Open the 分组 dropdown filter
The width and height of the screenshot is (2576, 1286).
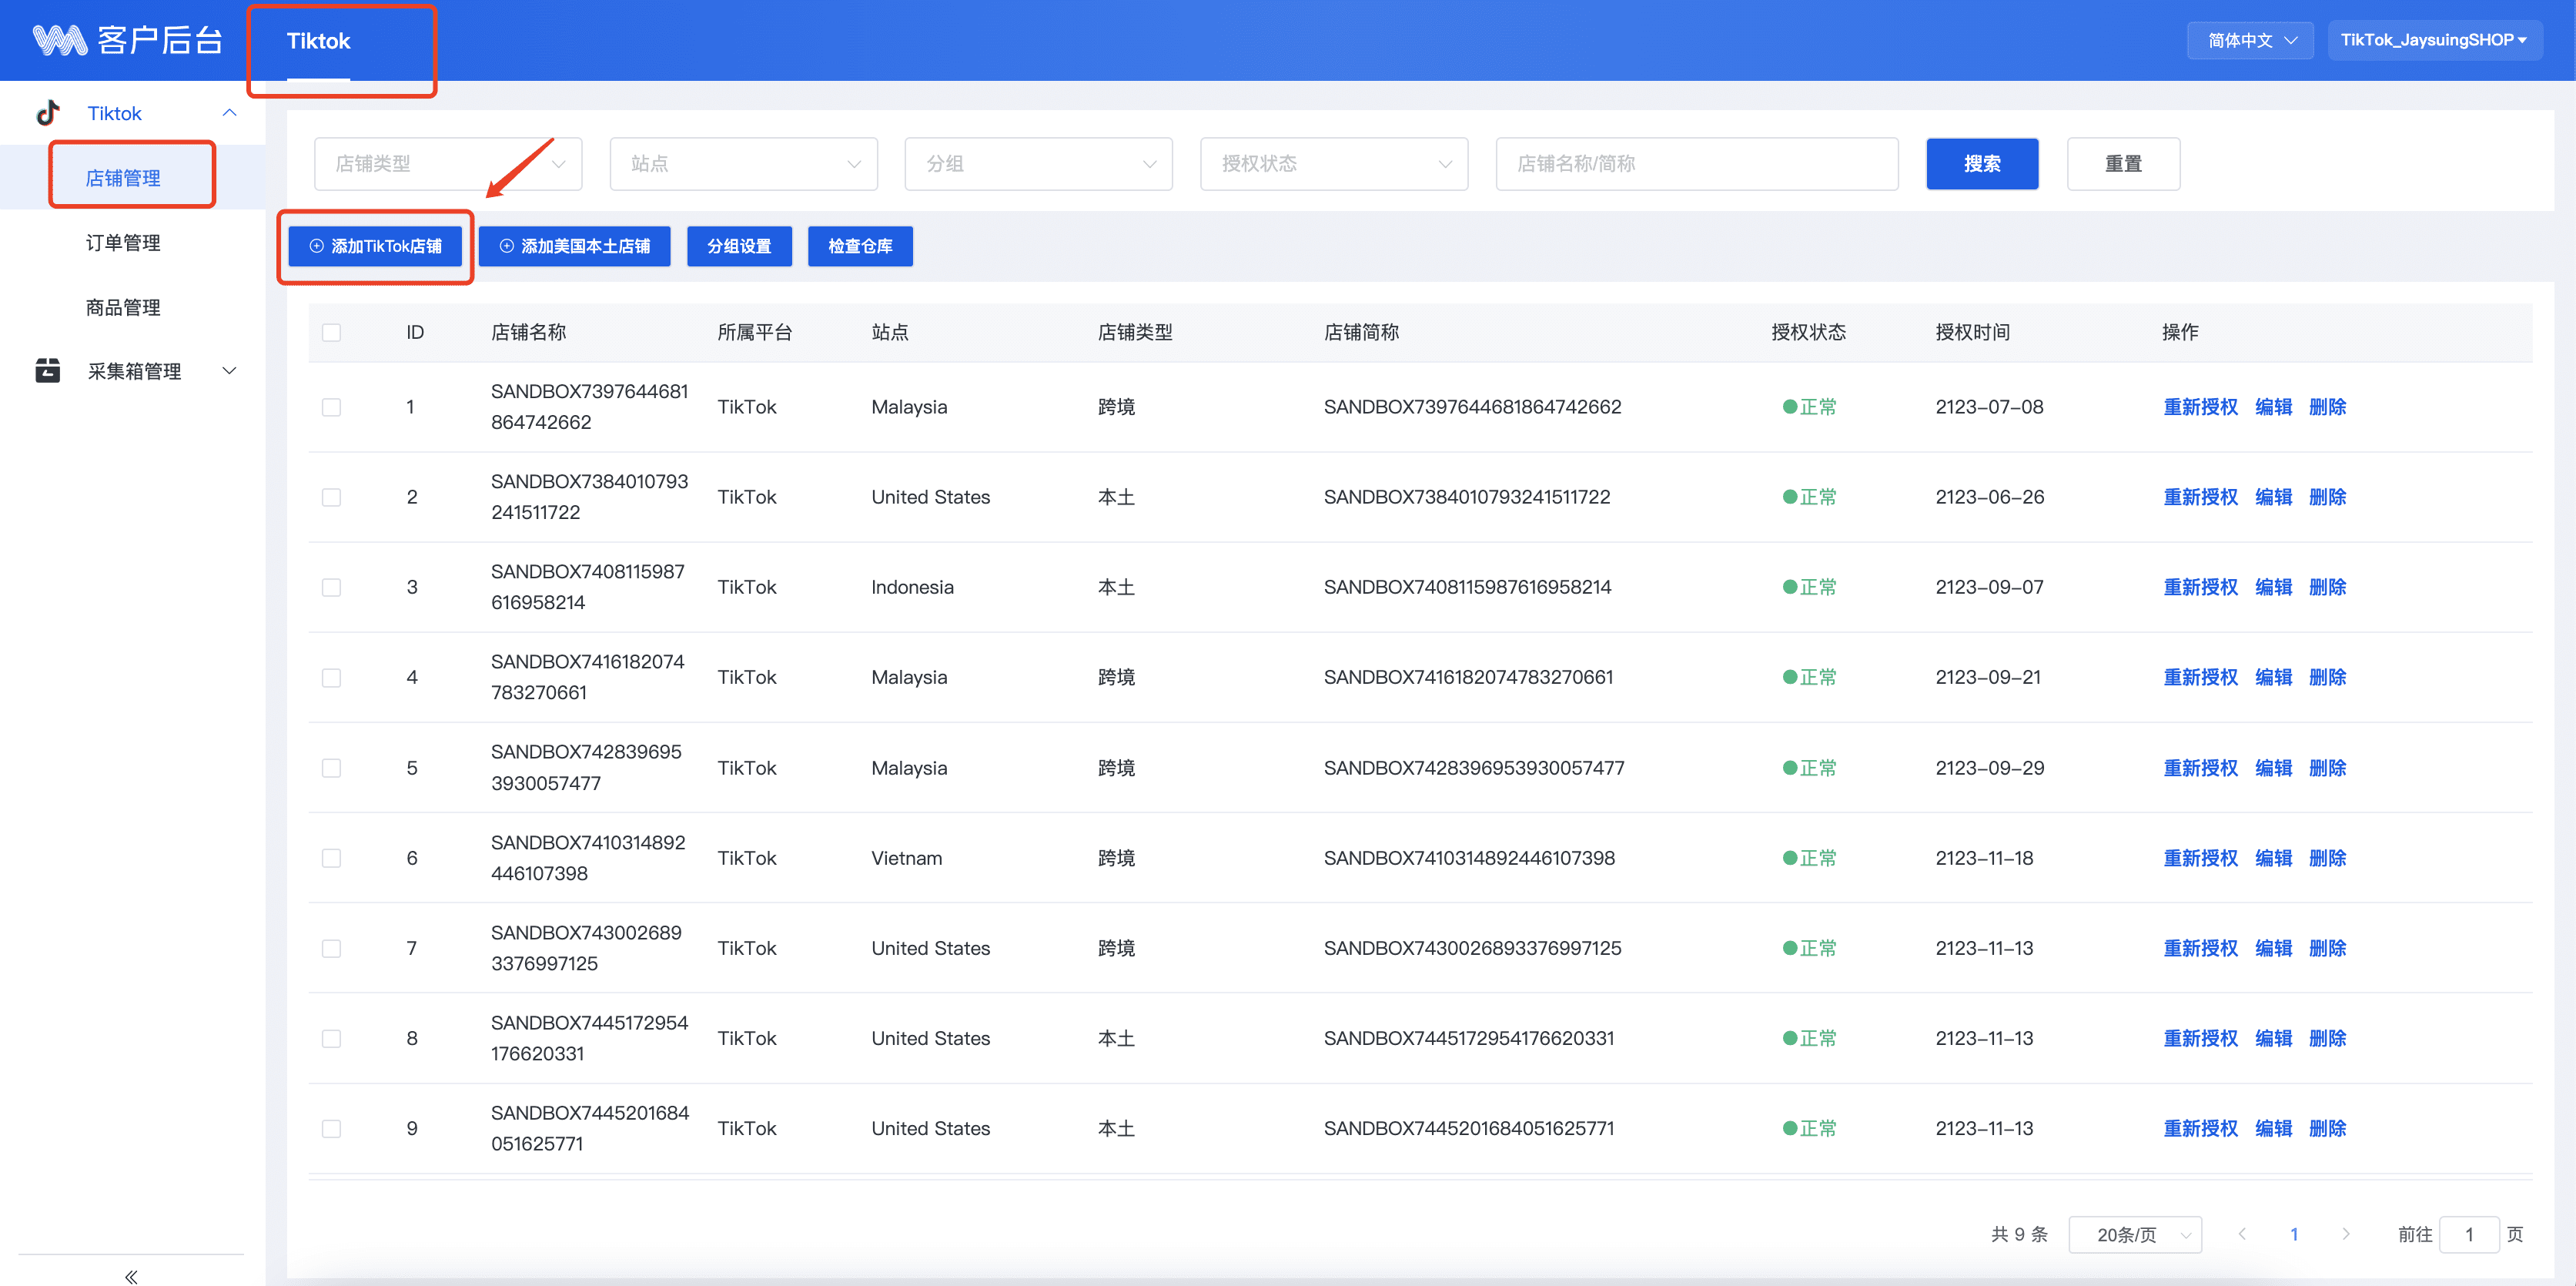tap(1038, 164)
